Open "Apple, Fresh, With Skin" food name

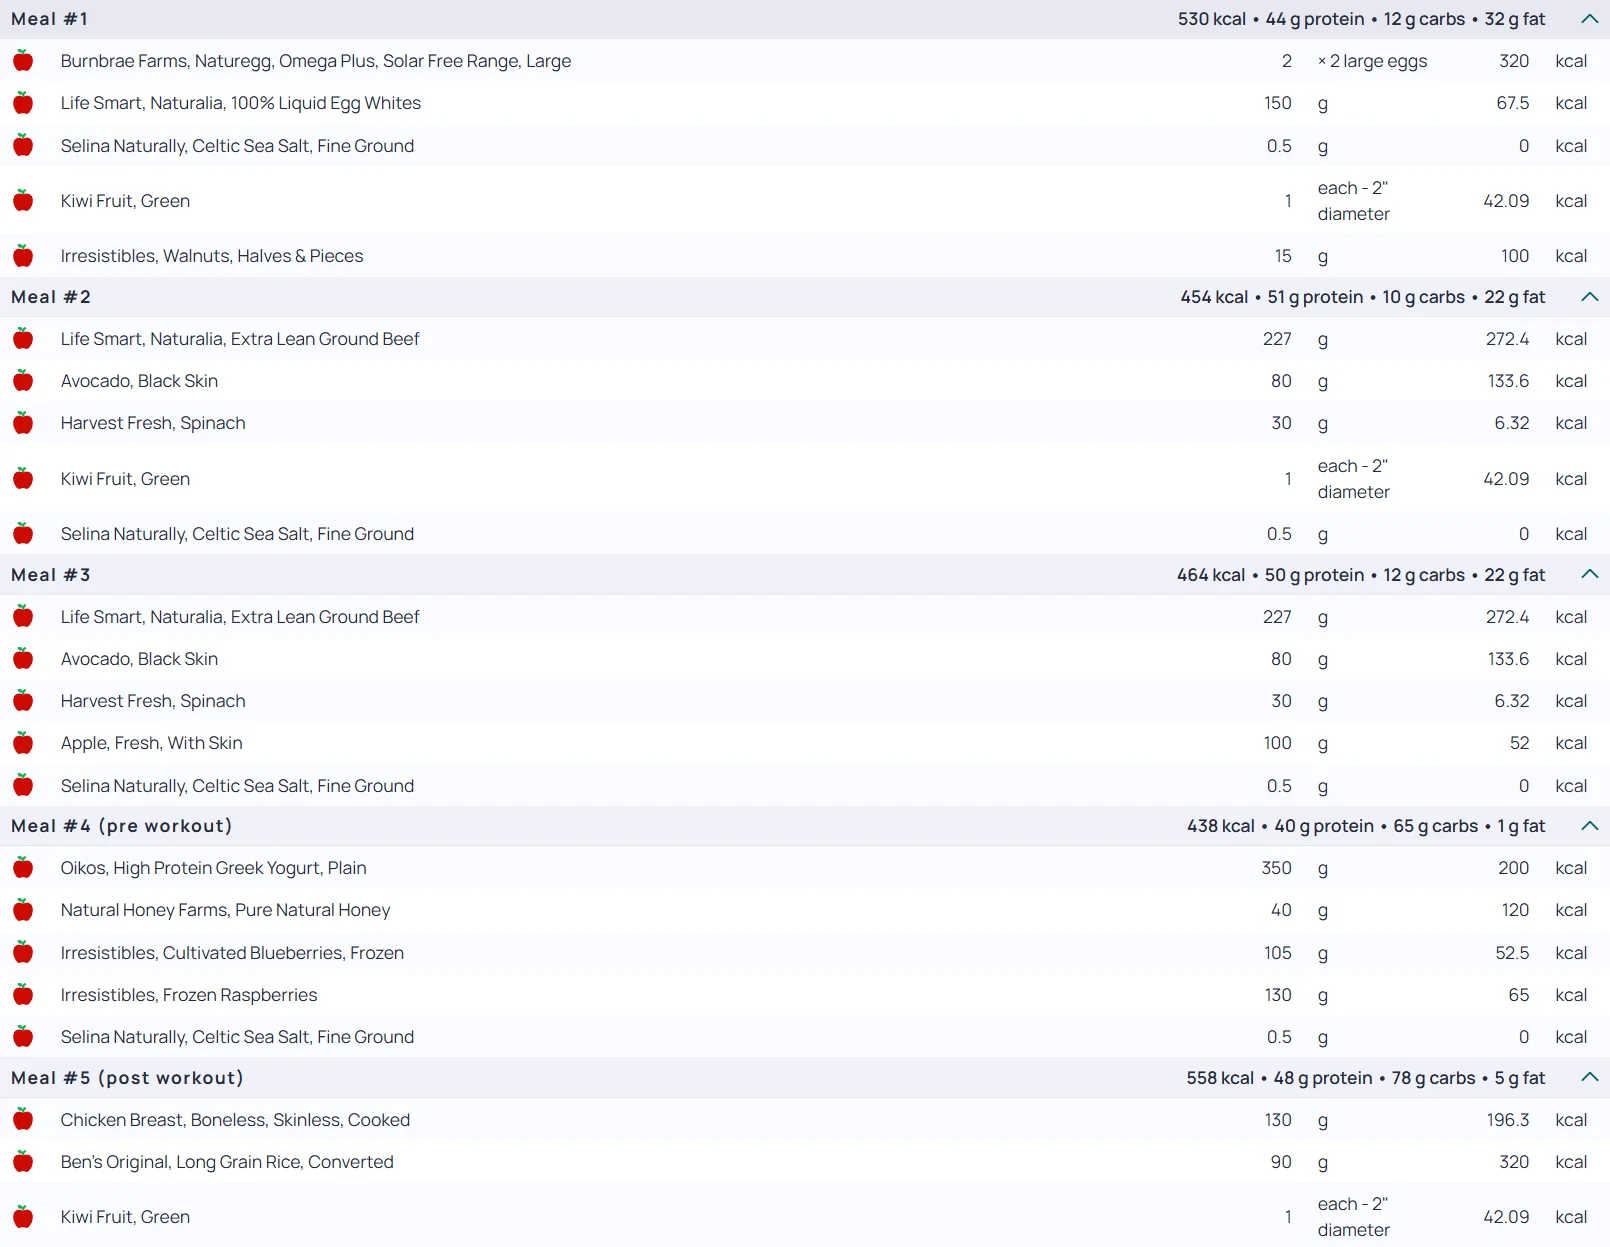(152, 743)
